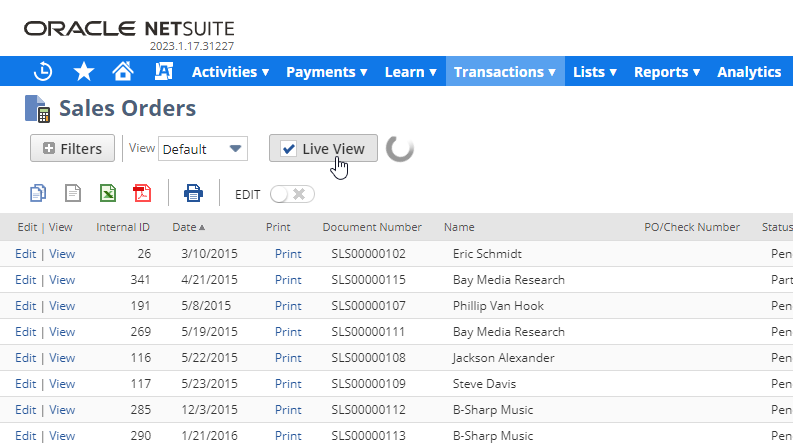View sales order SLS00000113
Image resolution: width=793 pixels, height=446 pixels.
62,436
